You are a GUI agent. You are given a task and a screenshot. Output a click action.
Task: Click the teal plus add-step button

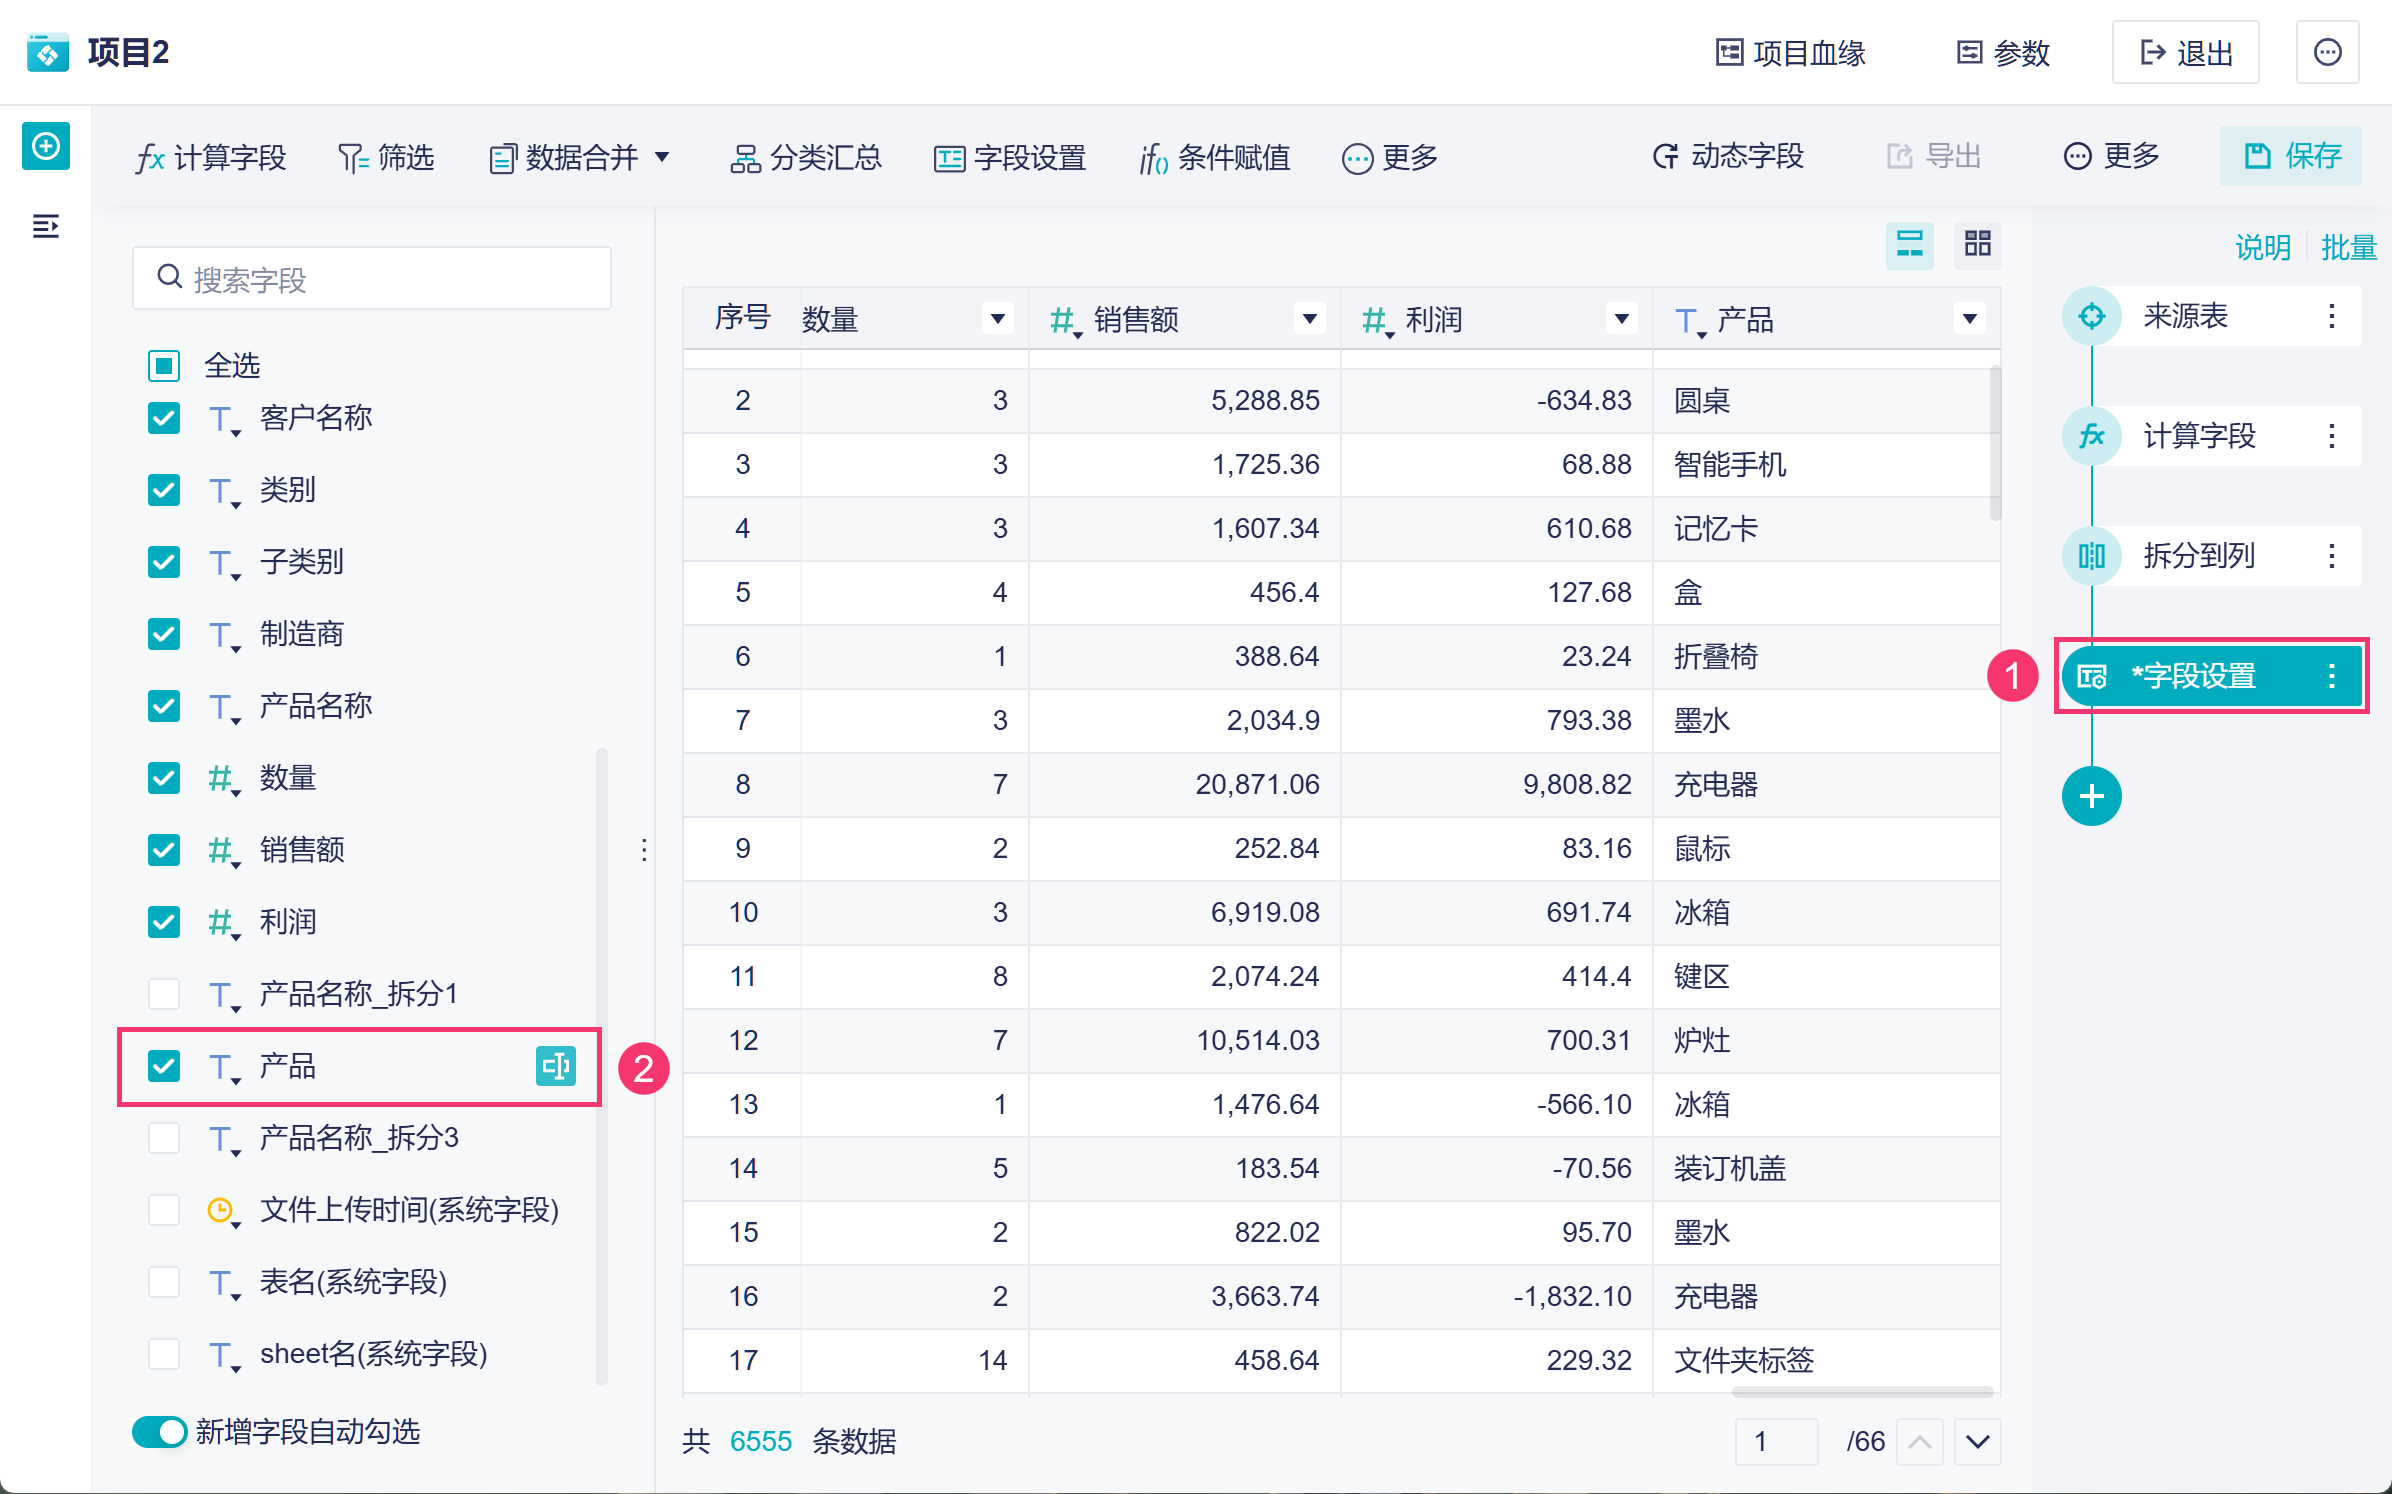tap(2091, 796)
